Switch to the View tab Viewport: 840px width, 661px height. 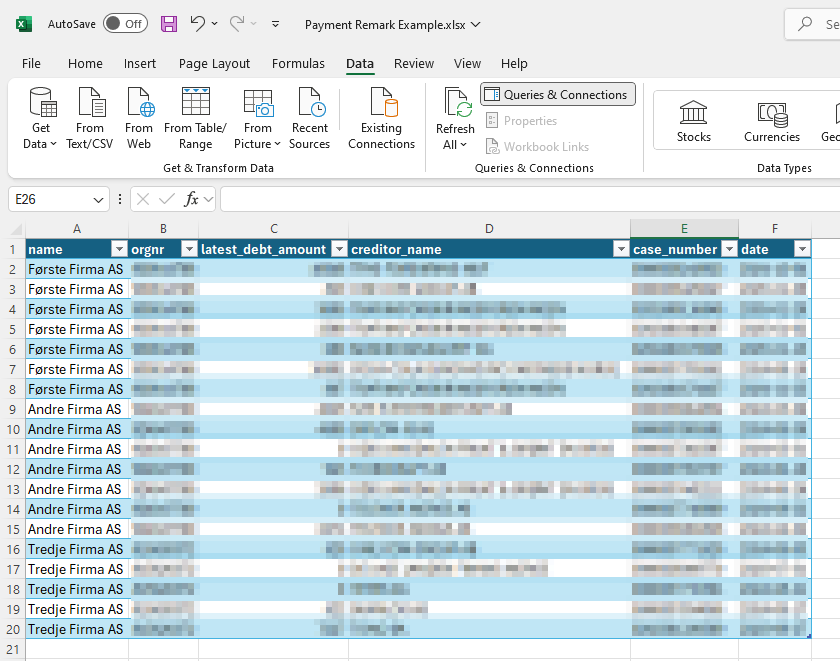point(467,63)
